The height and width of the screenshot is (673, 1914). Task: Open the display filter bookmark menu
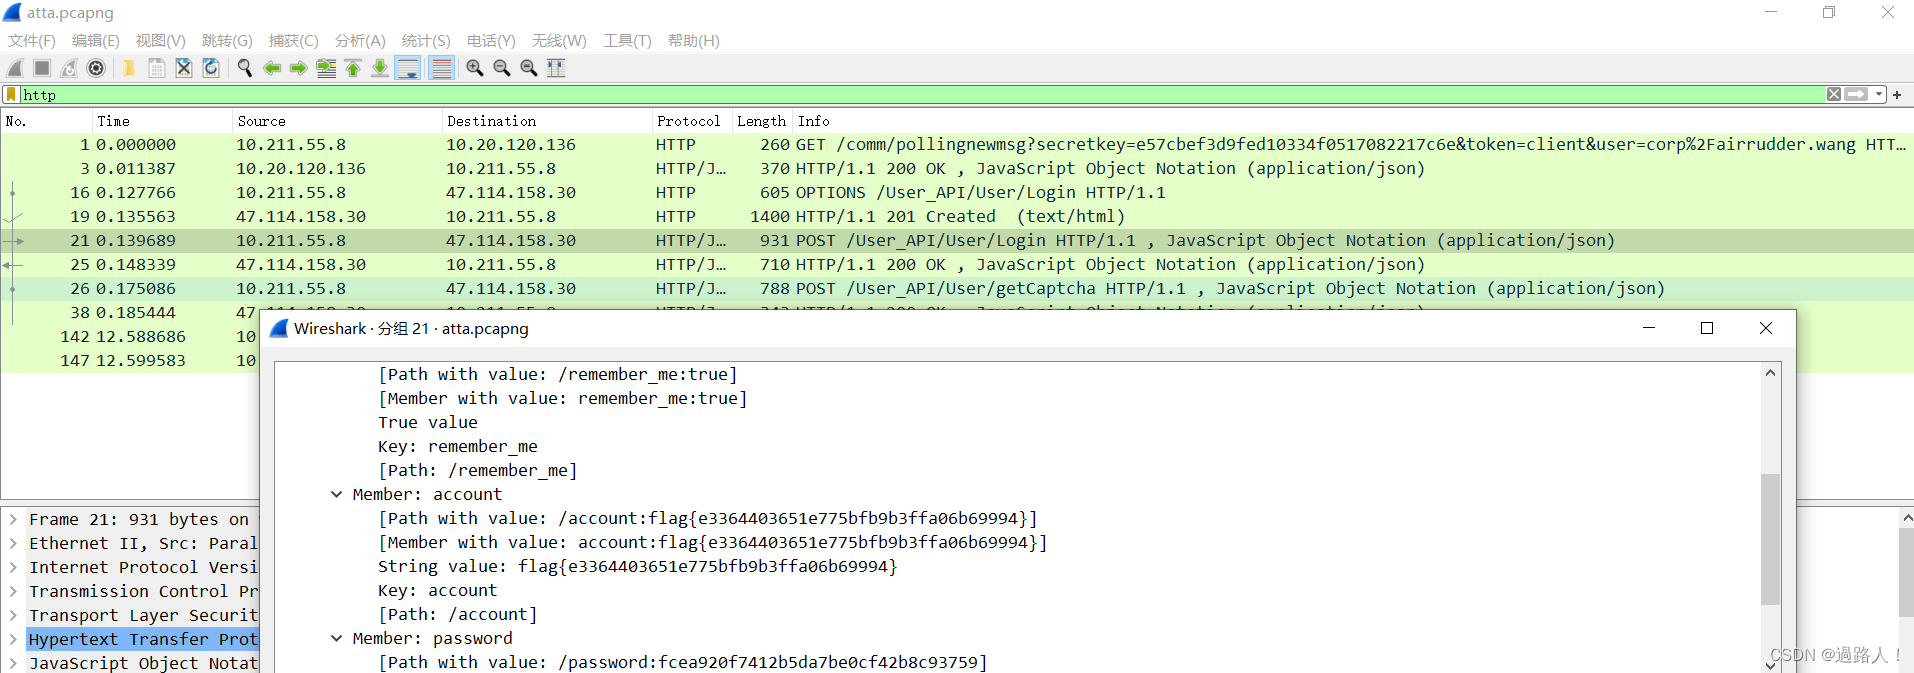click(11, 94)
